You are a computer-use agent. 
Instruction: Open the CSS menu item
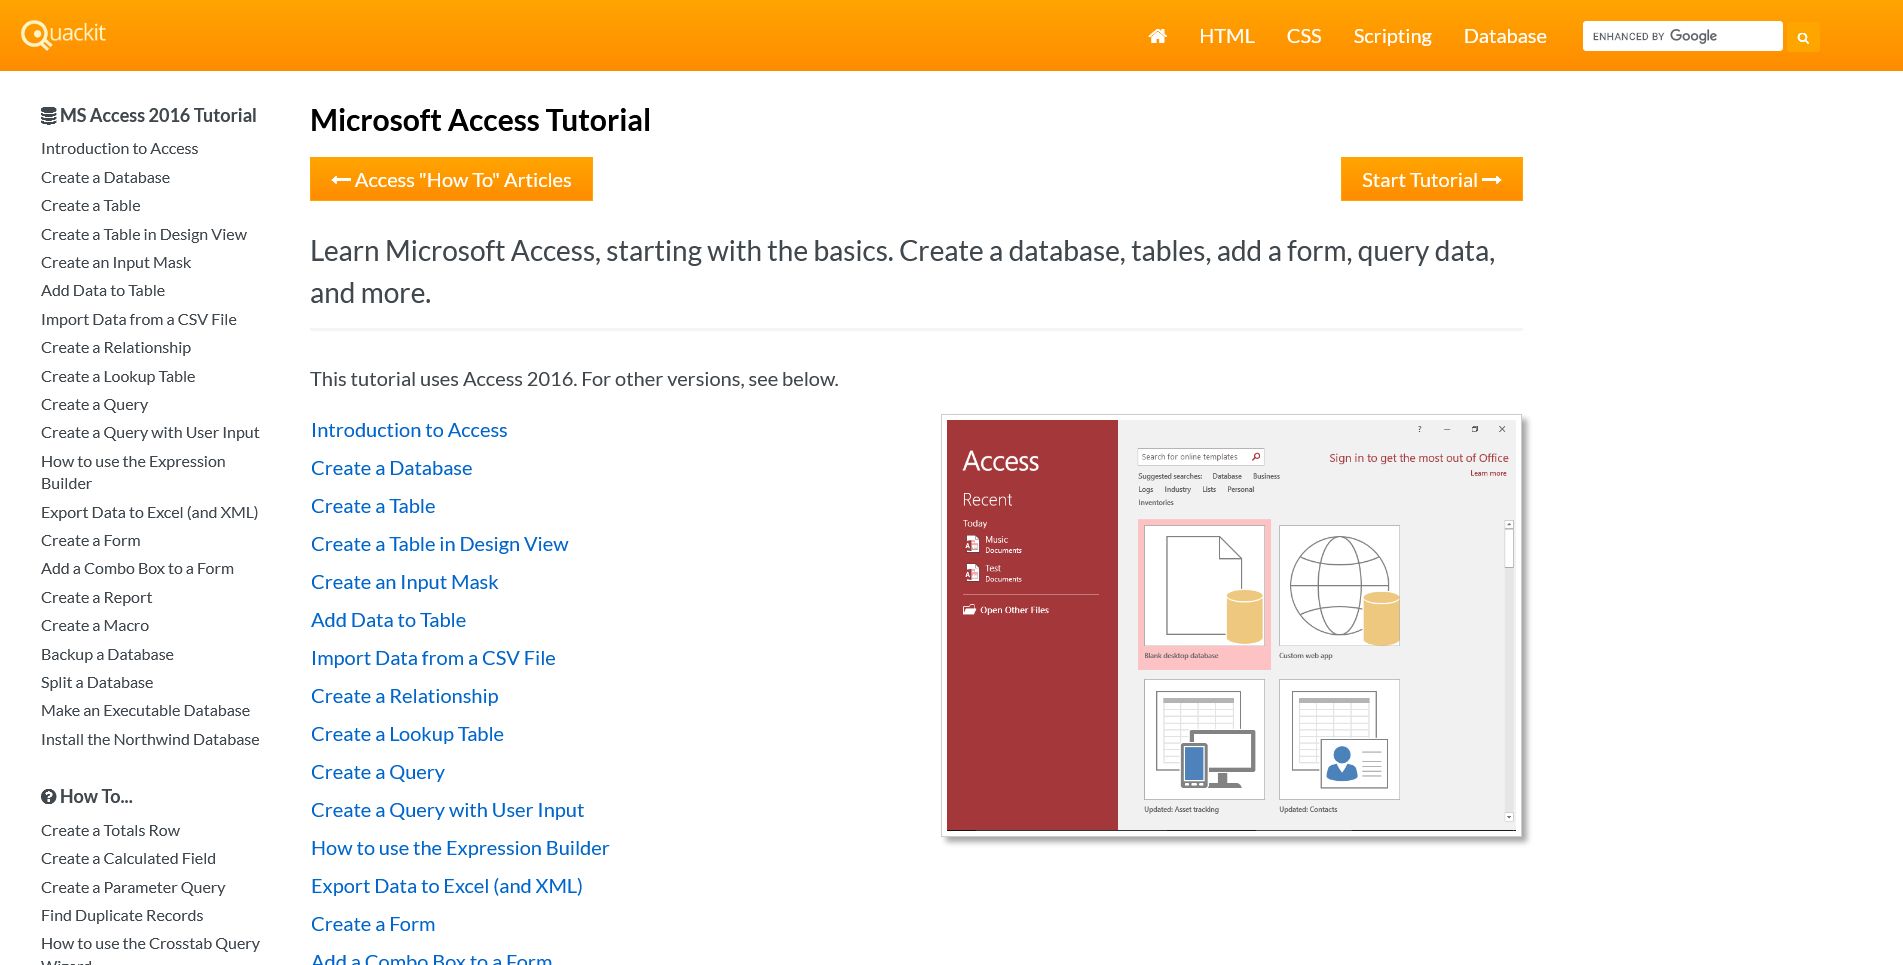(1303, 36)
